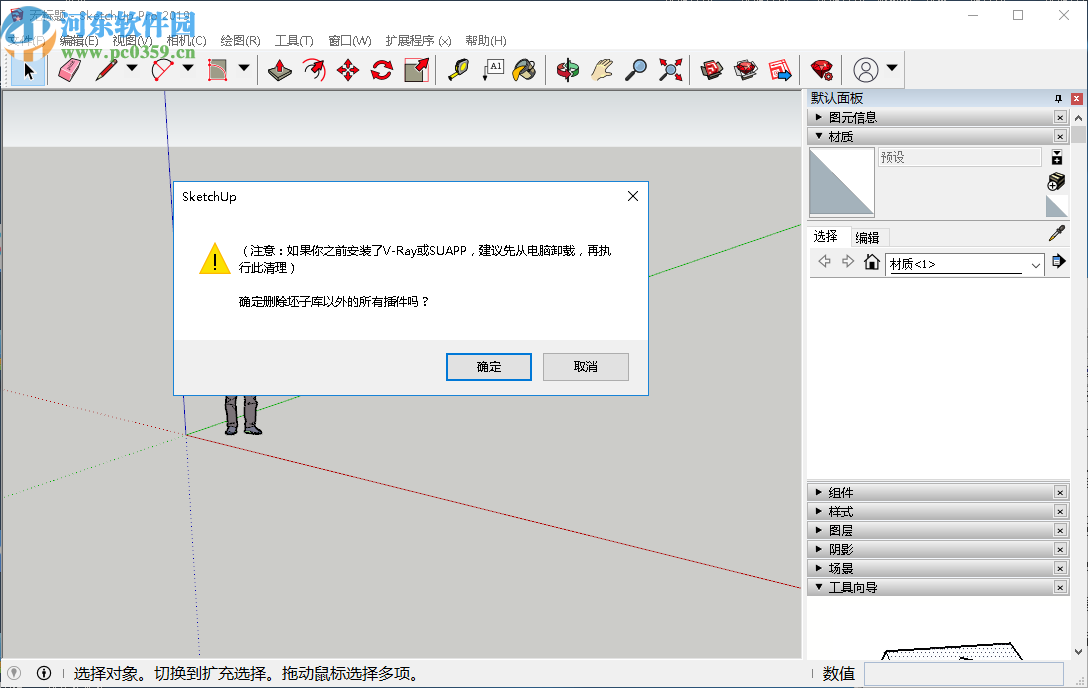This screenshot has width=1088, height=688.
Task: Go back in materials browser
Action: [x=824, y=261]
